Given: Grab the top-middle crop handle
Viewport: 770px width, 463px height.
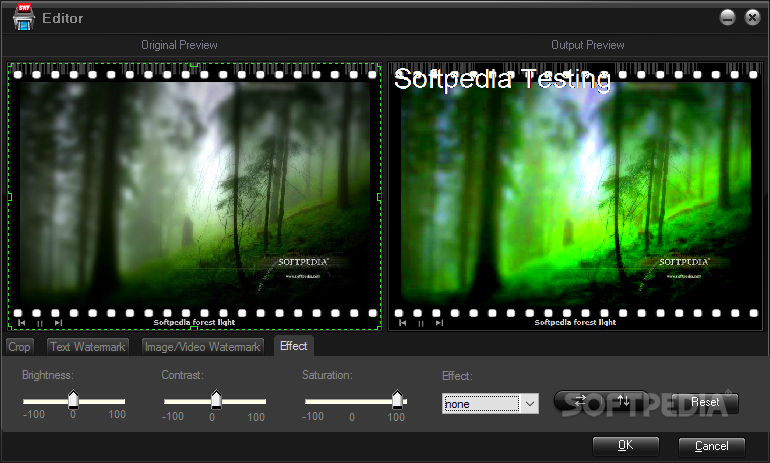Looking at the screenshot, I should (x=194, y=64).
